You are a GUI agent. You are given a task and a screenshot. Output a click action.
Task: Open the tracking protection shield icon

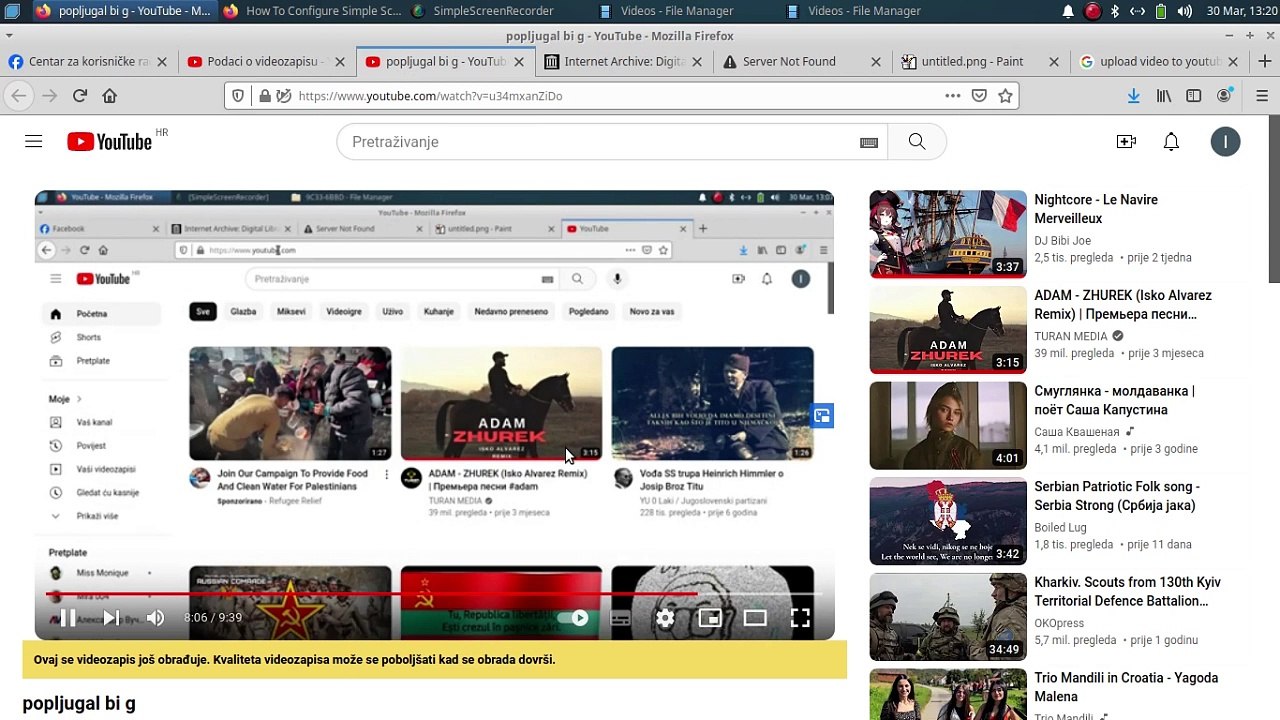click(238, 96)
